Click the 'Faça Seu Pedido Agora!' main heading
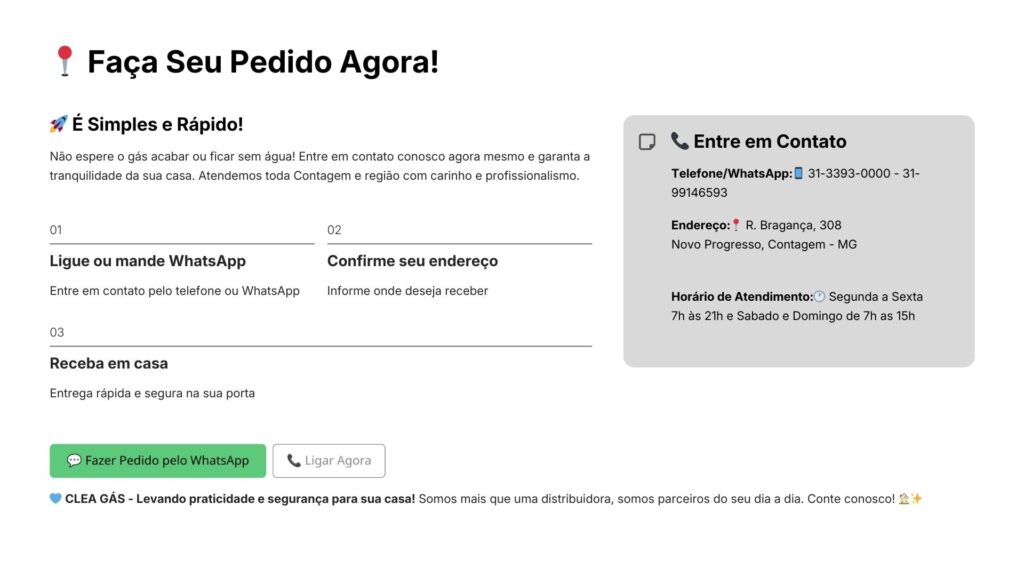Image resolution: width=1024 pixels, height=576 pixels. [263, 62]
